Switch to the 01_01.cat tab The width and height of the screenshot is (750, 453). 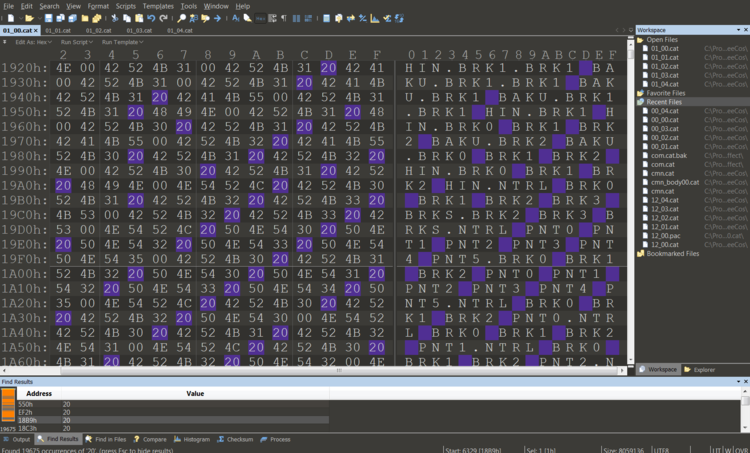click(x=58, y=30)
